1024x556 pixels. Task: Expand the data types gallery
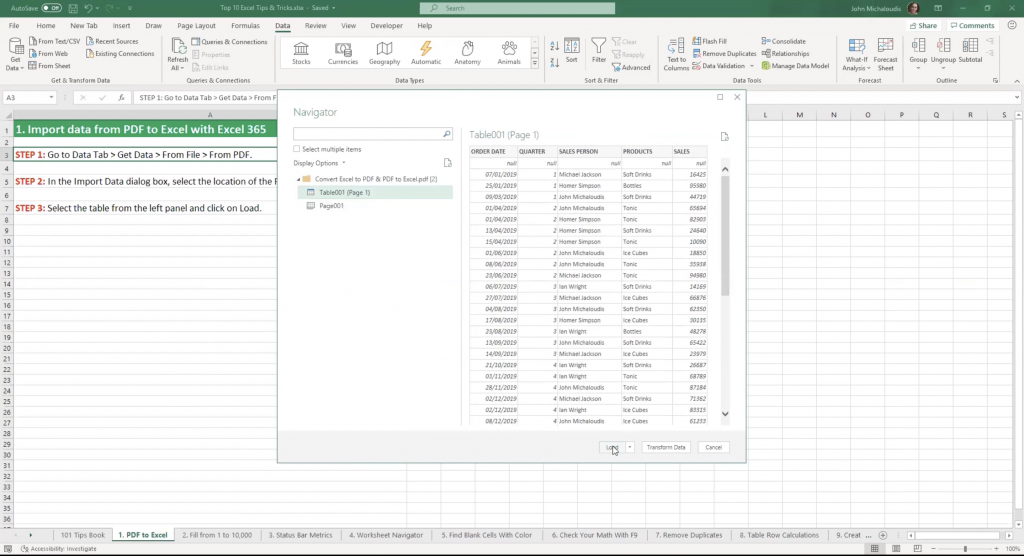tap(535, 63)
